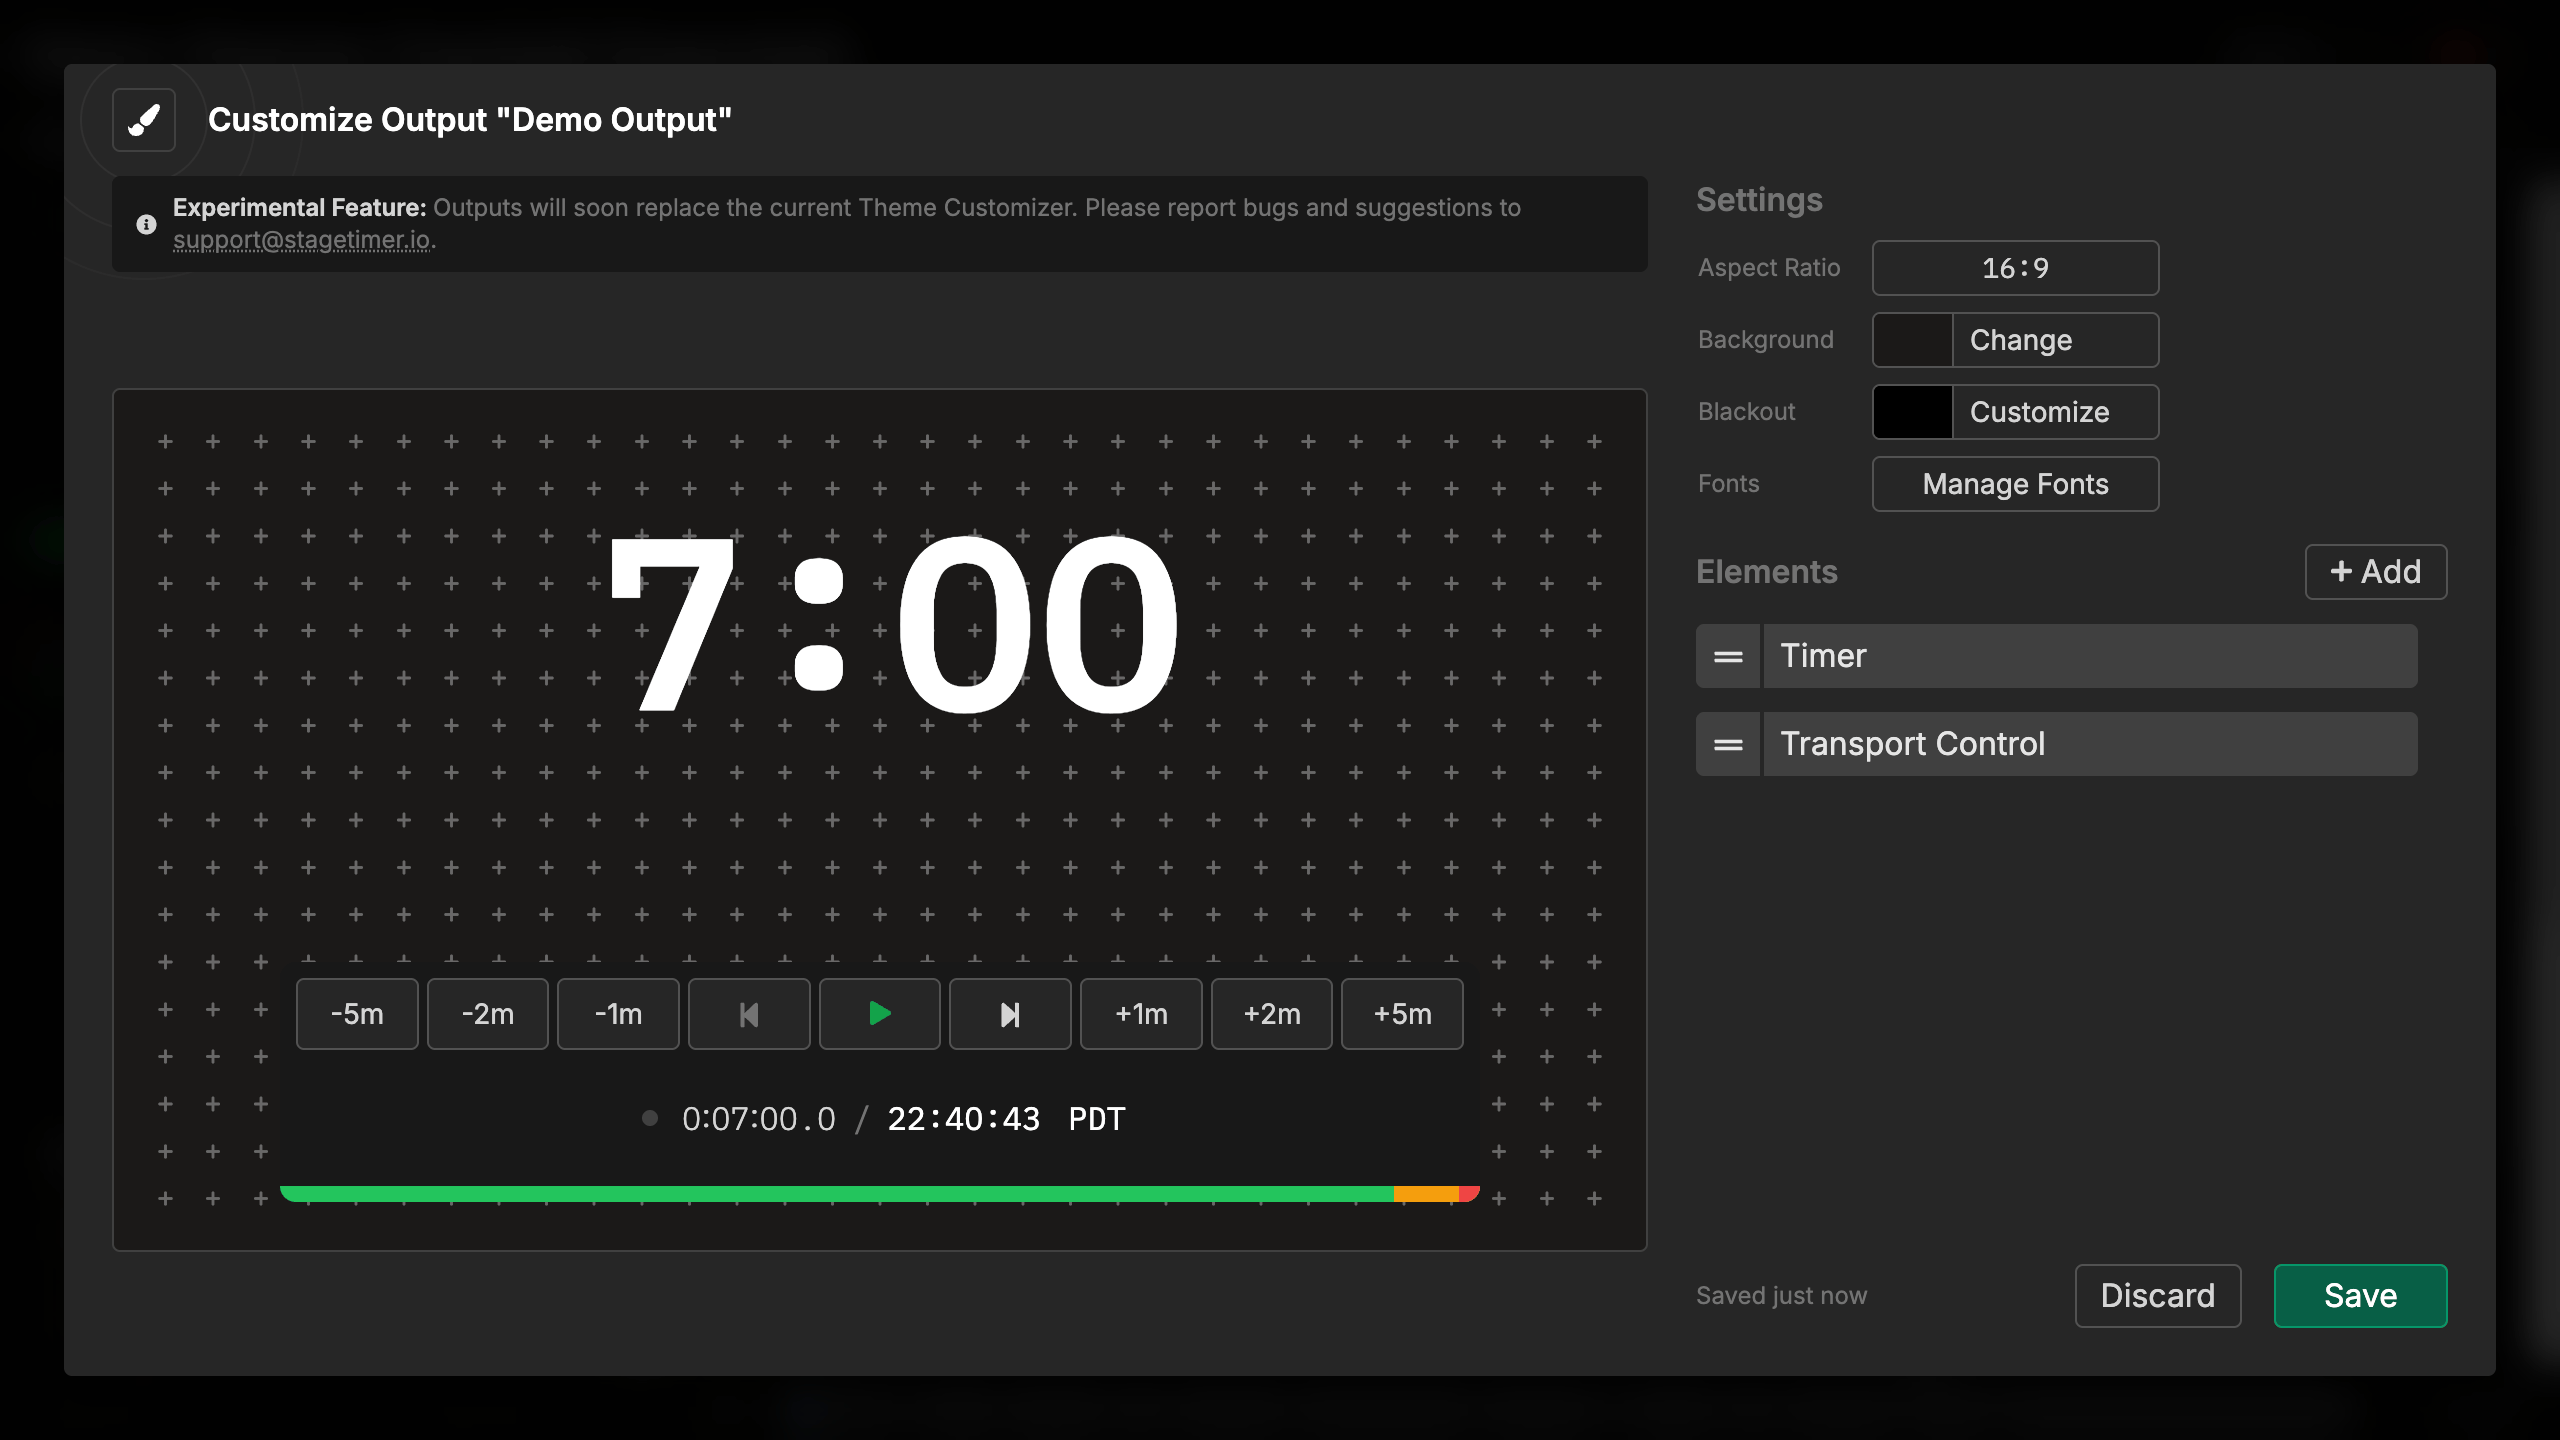Open Manage Fonts
The image size is (2560, 1440).
[2015, 484]
